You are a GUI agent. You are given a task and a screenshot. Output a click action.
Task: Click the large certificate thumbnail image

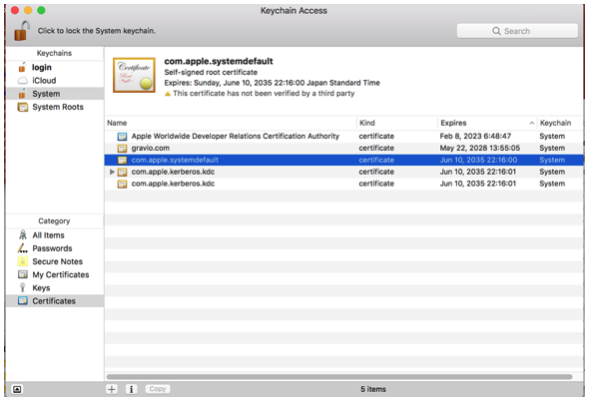(134, 75)
